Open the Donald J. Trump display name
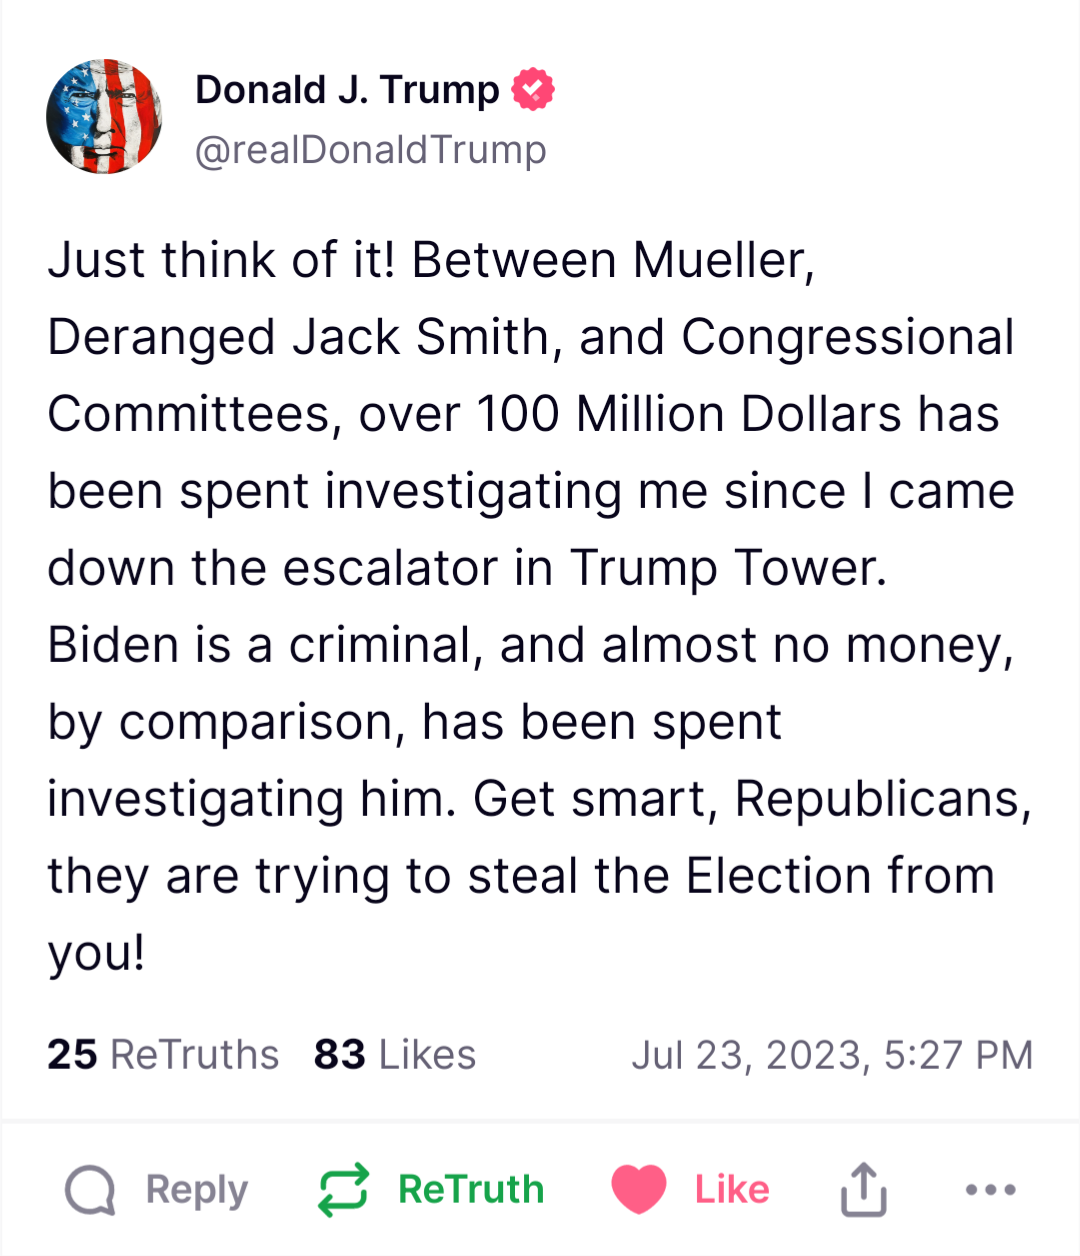 click(x=347, y=90)
